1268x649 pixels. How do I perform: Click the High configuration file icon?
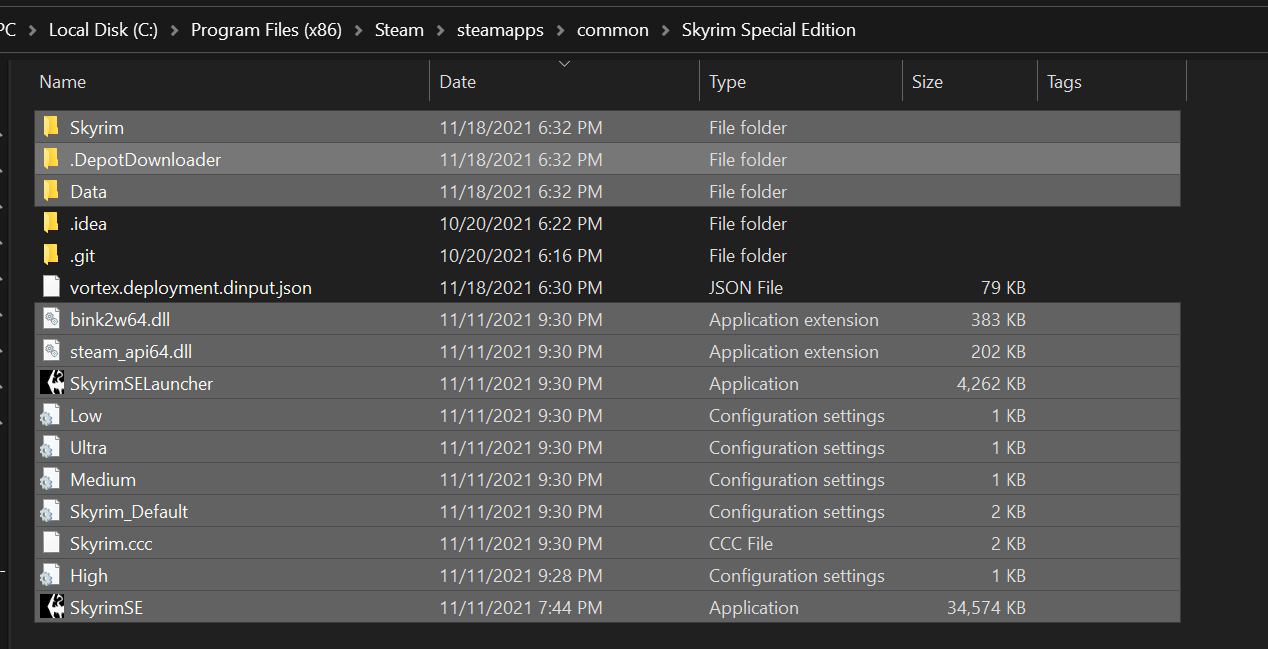point(50,576)
